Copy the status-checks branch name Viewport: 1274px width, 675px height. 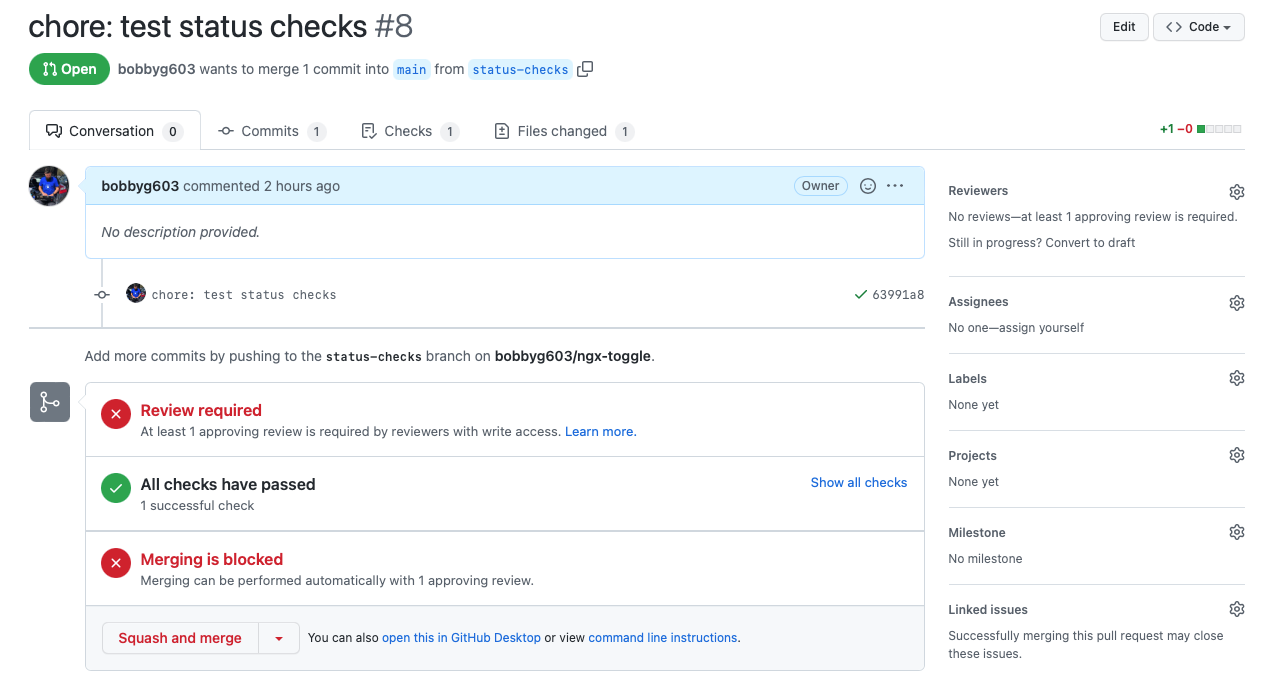[x=585, y=68]
